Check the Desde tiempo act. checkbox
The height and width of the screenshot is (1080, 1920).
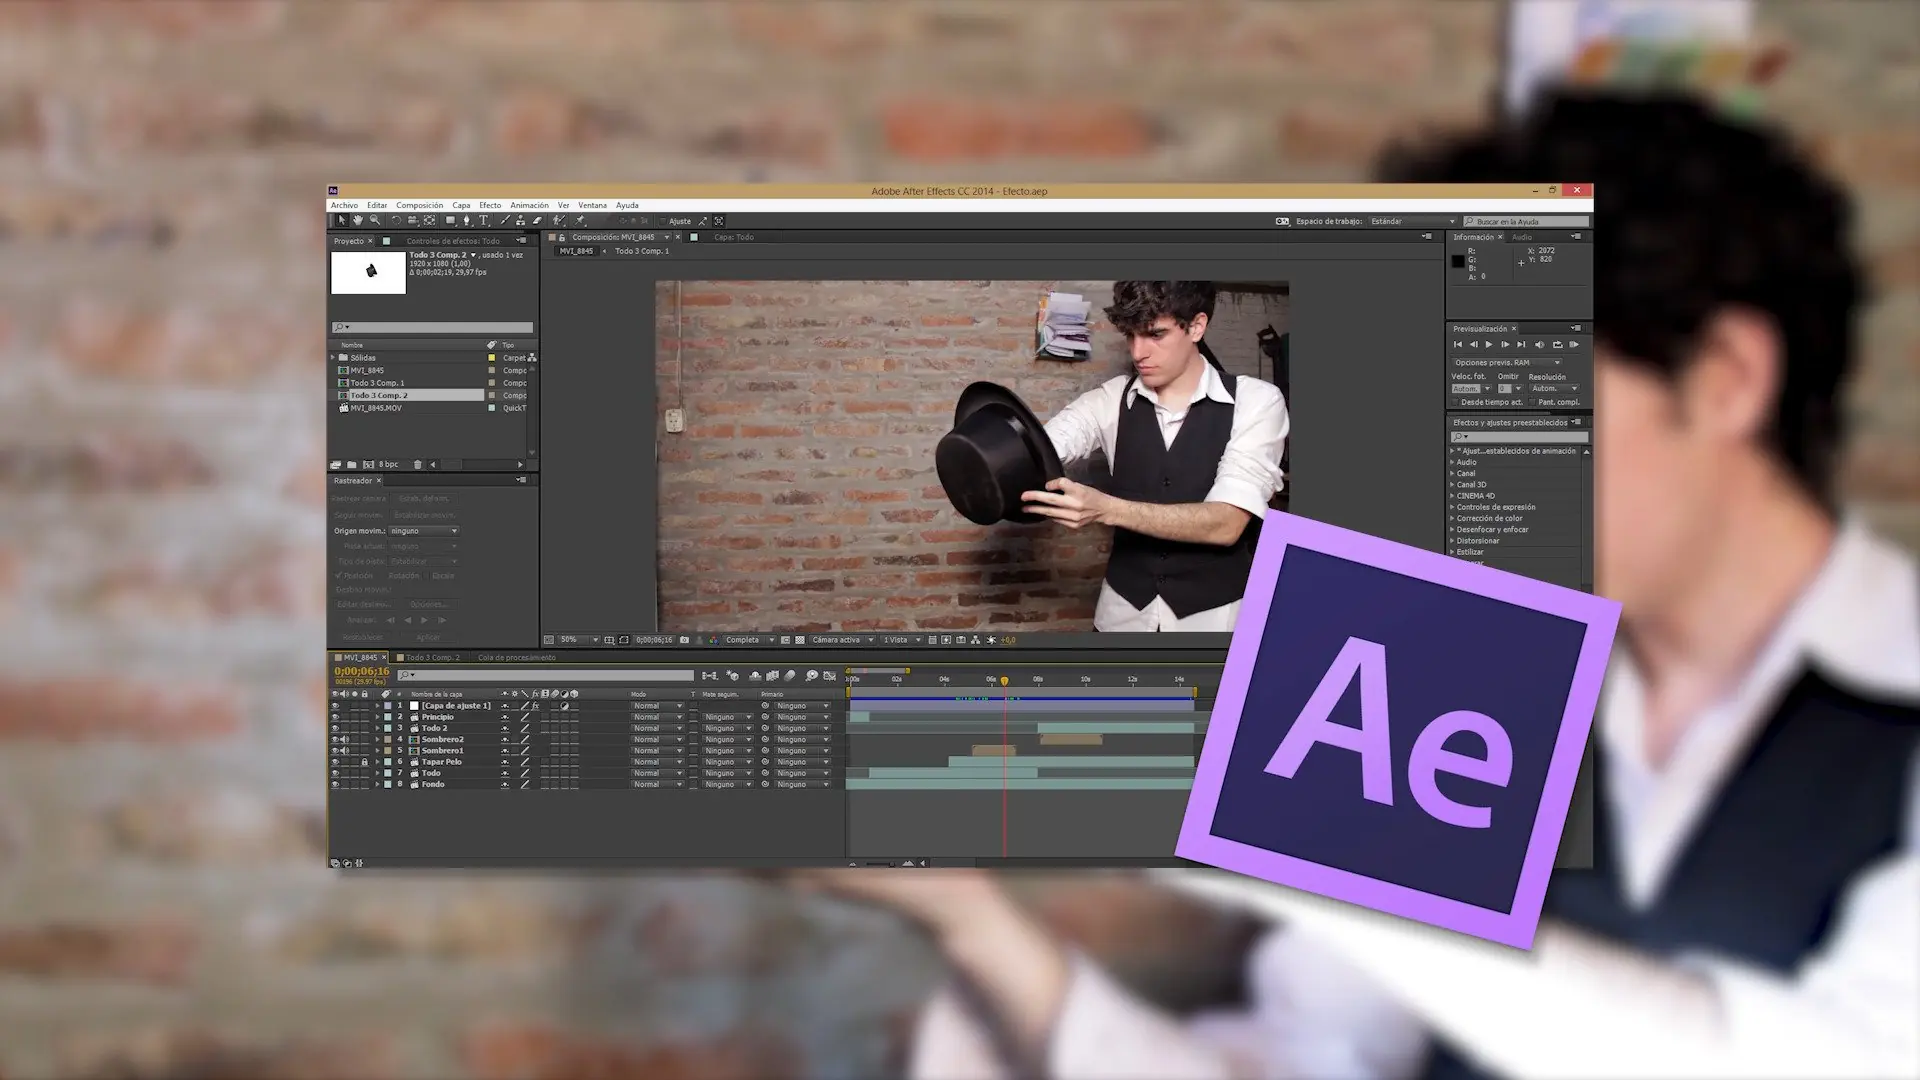(1456, 402)
